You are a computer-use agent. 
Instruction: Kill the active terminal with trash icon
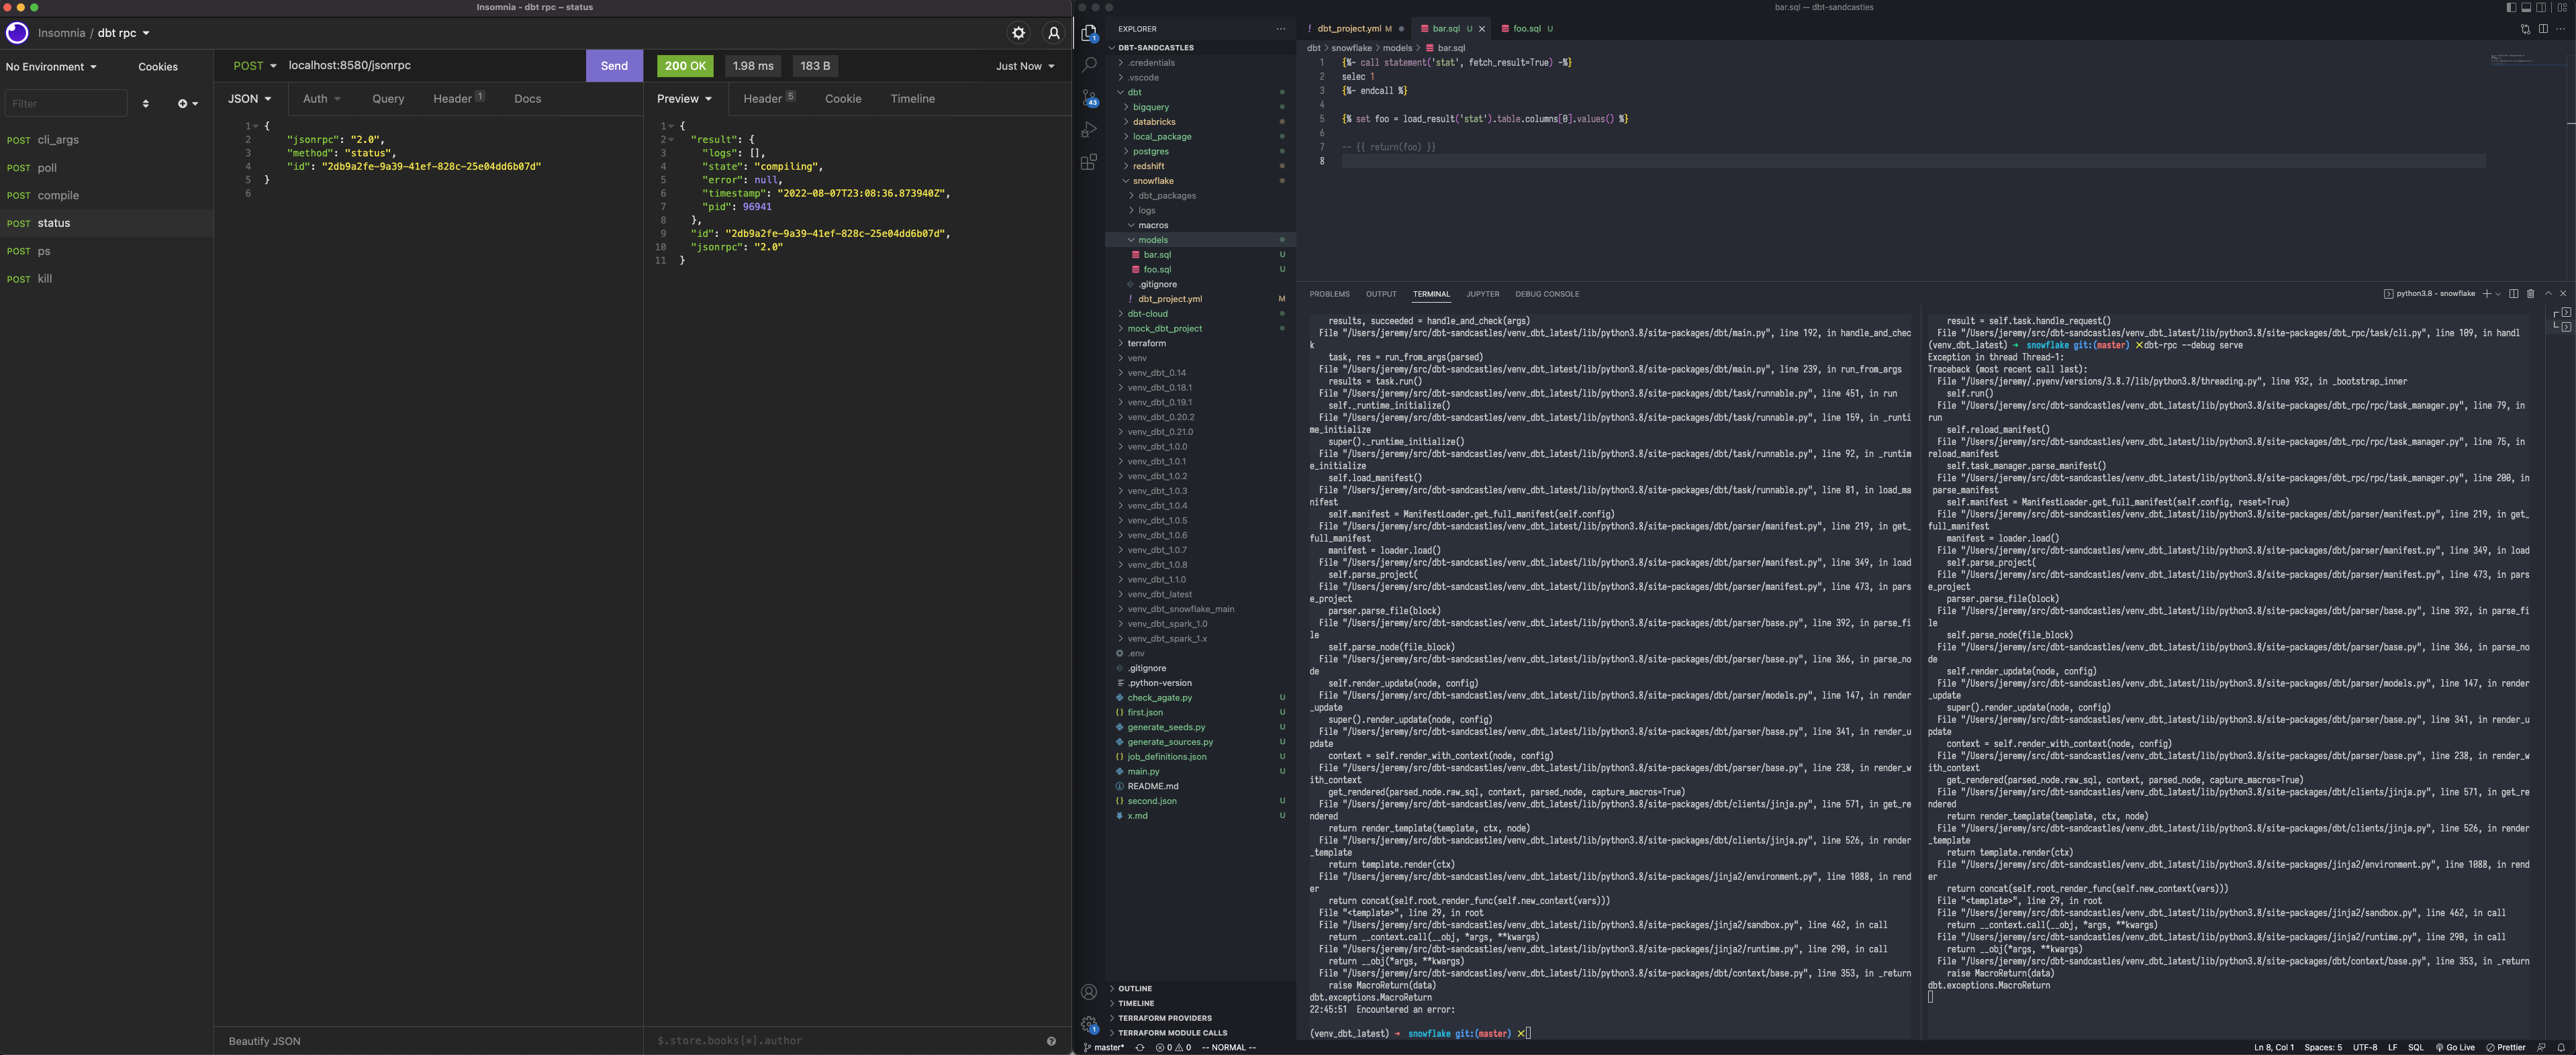(x=2530, y=293)
